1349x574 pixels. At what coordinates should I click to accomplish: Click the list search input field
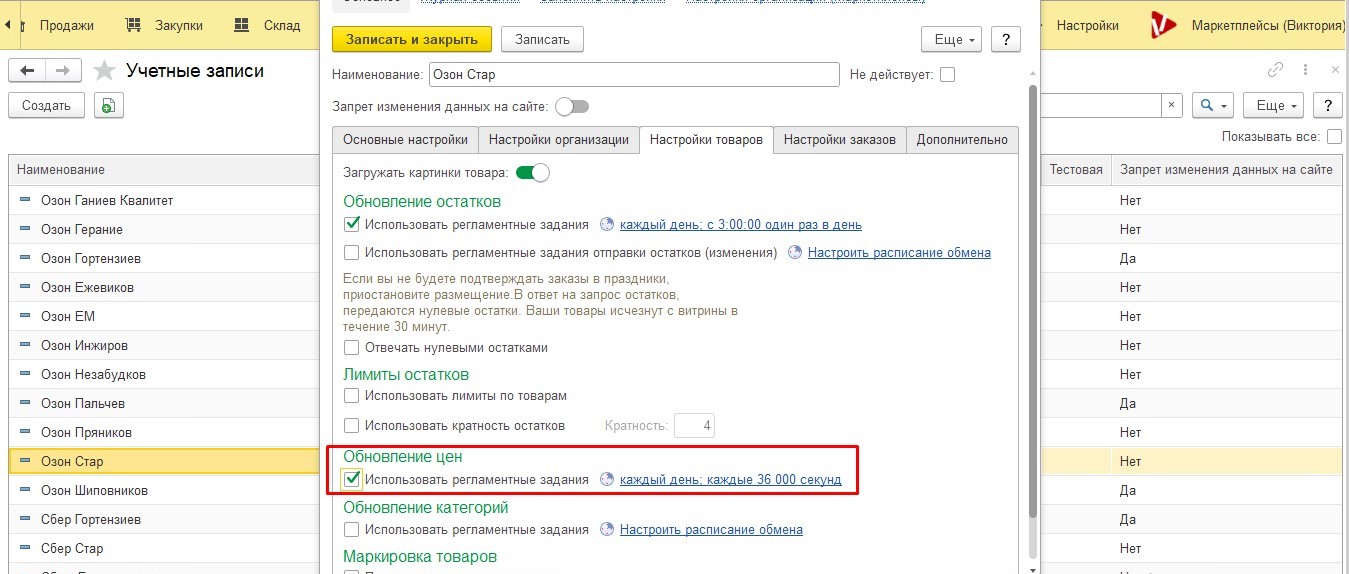[x=1100, y=105]
